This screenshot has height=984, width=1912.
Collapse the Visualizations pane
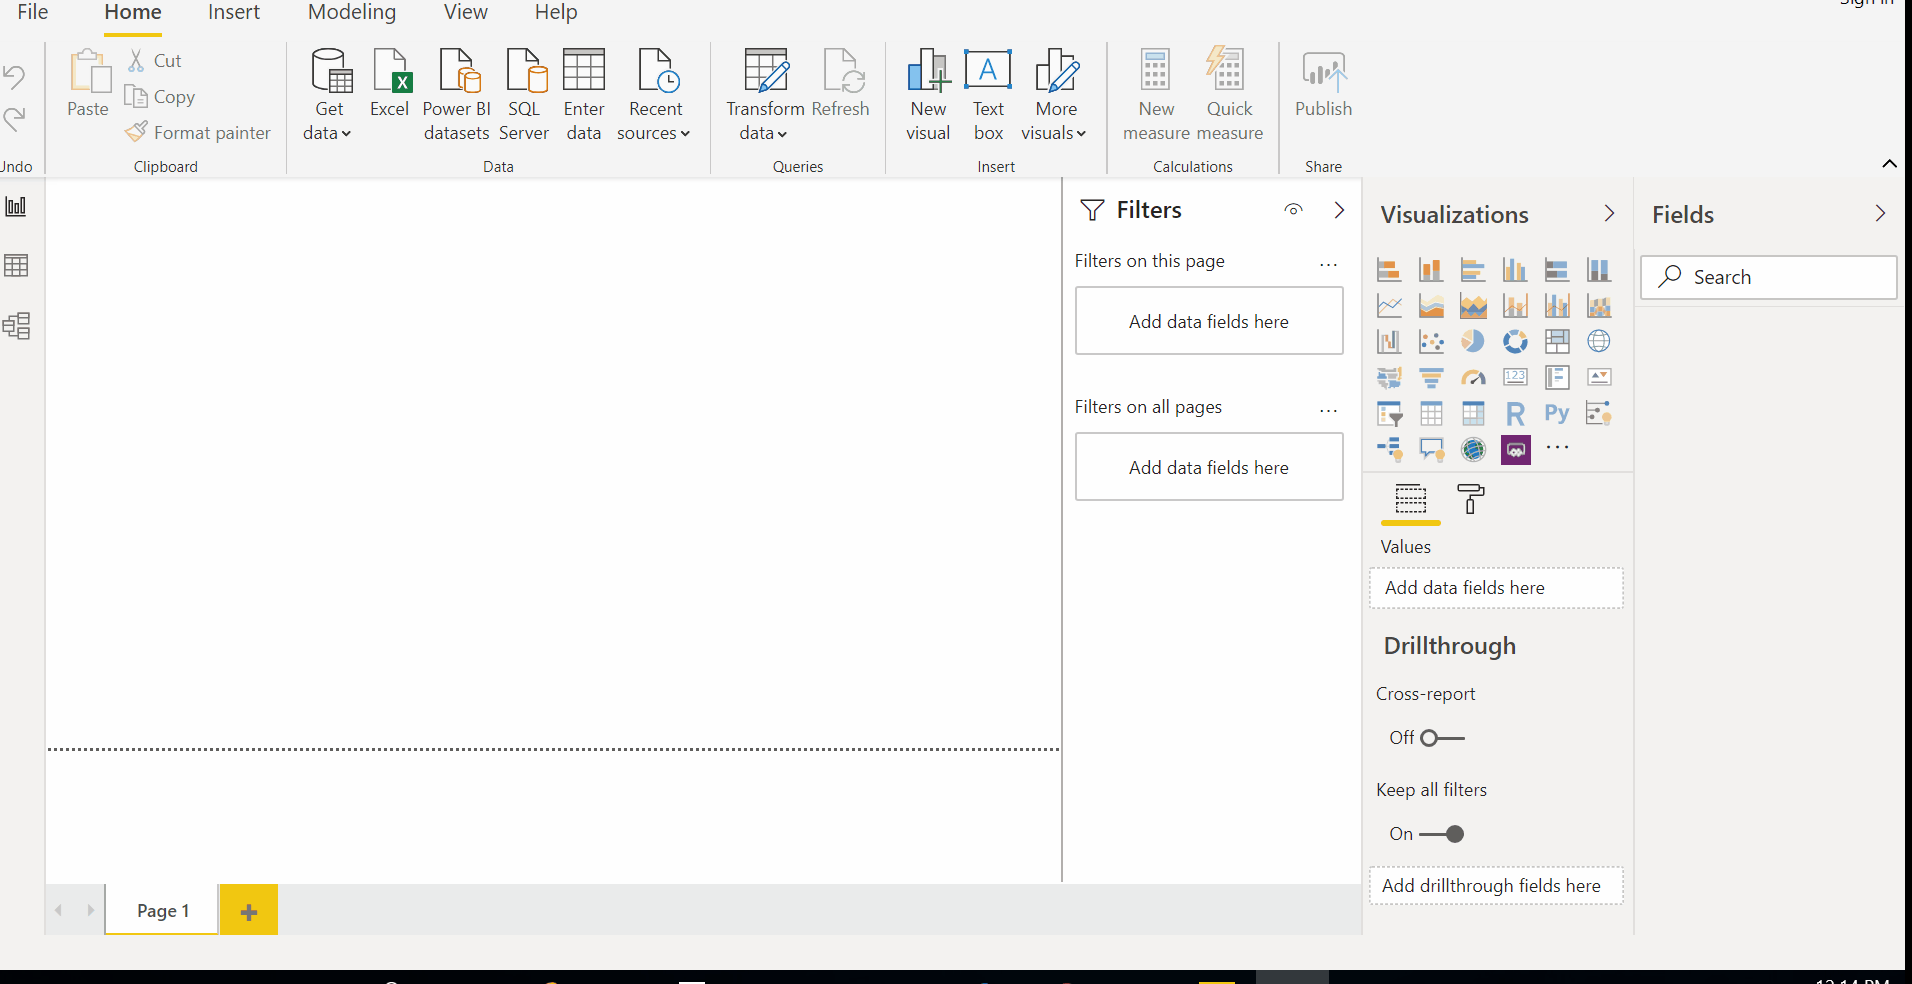1608,213
